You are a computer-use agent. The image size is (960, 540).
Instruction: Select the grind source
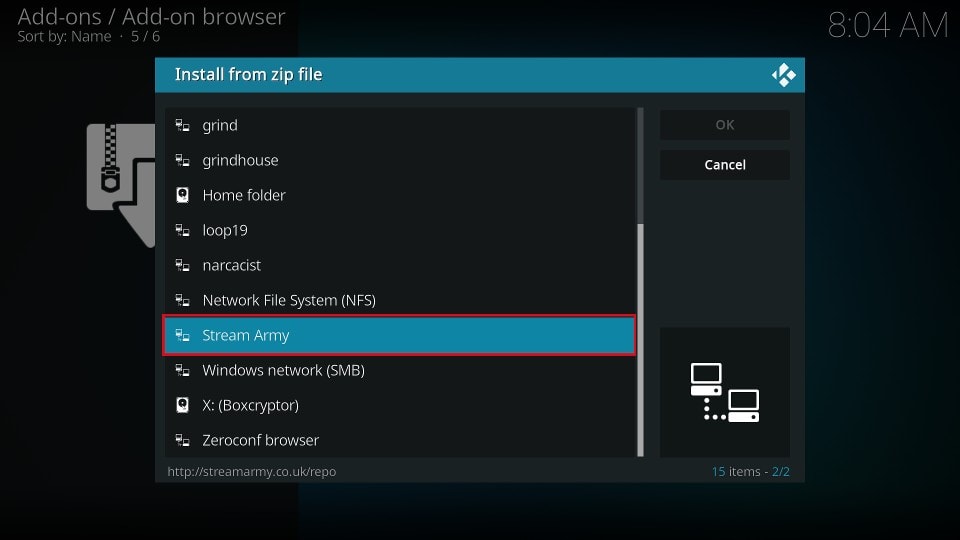400,126
